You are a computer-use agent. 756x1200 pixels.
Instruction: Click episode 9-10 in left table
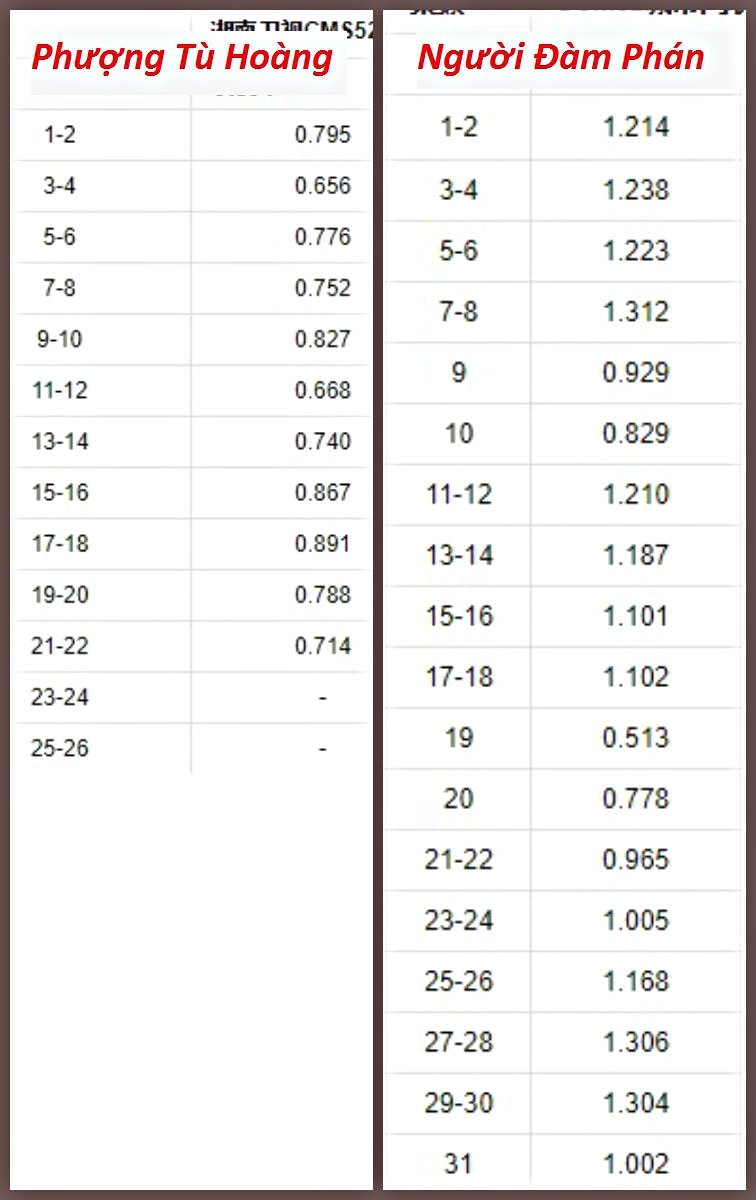pos(59,339)
